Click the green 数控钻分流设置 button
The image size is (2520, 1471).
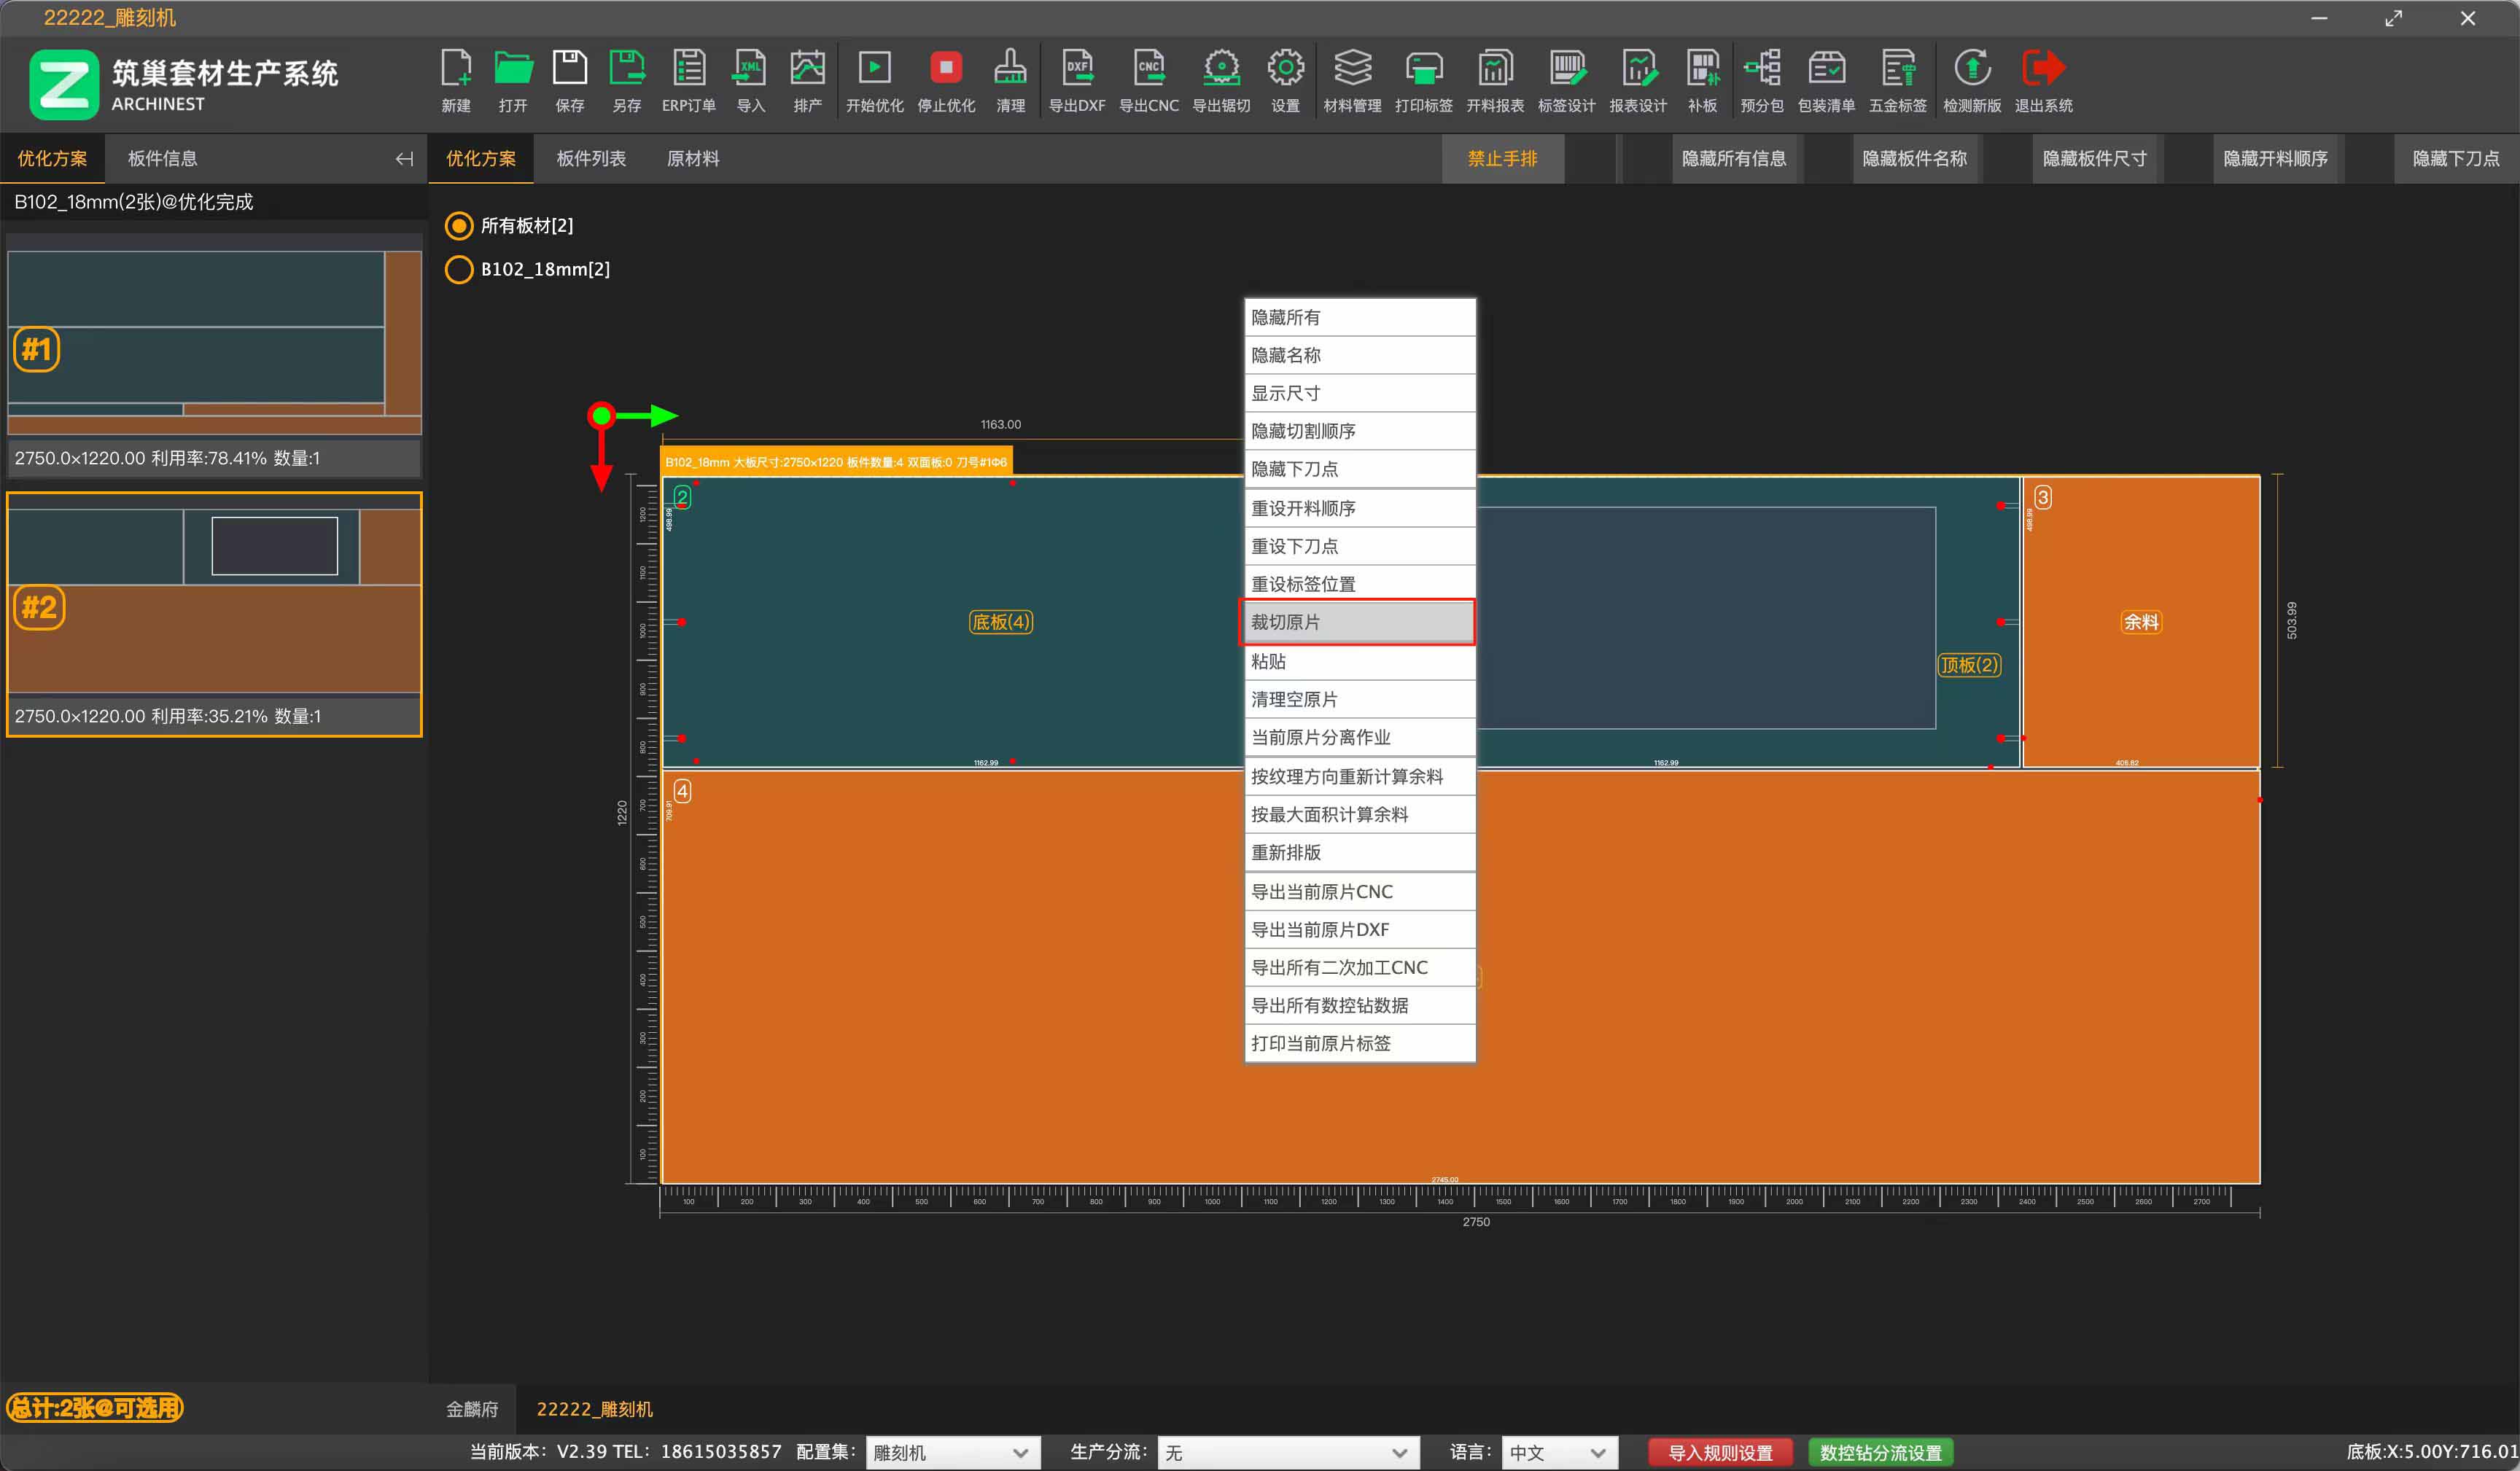(x=1880, y=1452)
